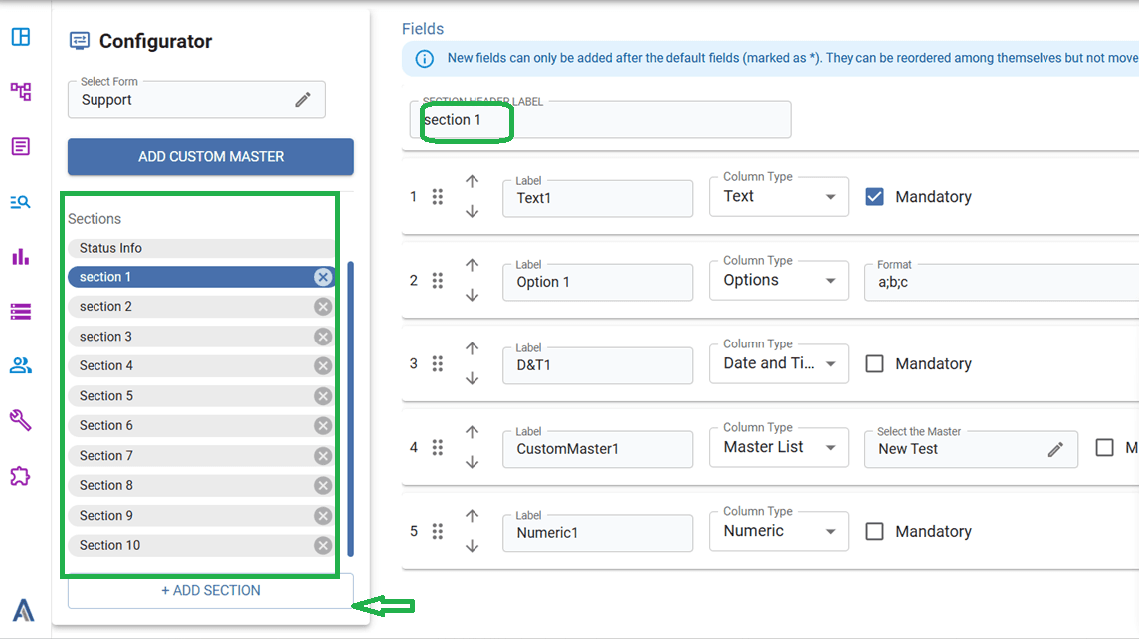Open the bar chart reports icon
Screen dimensions: 1139x639
coord(21,256)
